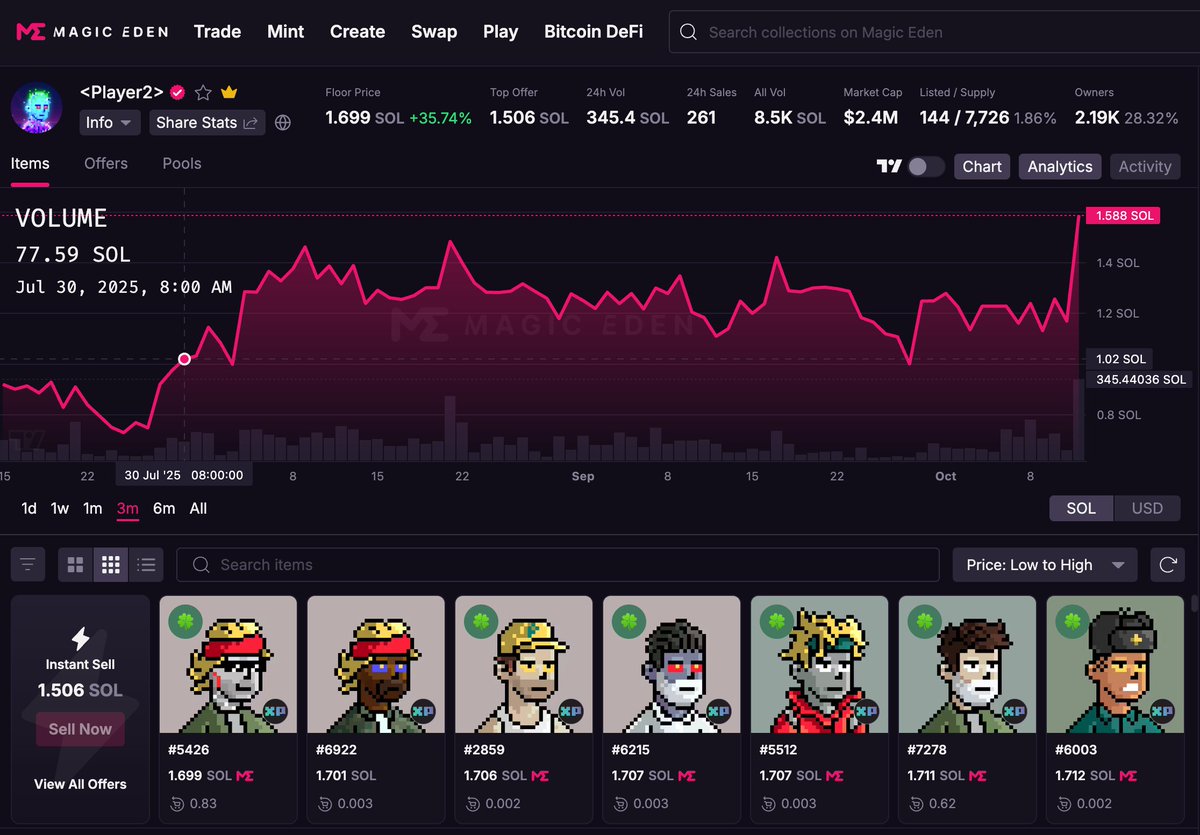
Task: Click the TradingView logo icon
Action: tap(889, 166)
